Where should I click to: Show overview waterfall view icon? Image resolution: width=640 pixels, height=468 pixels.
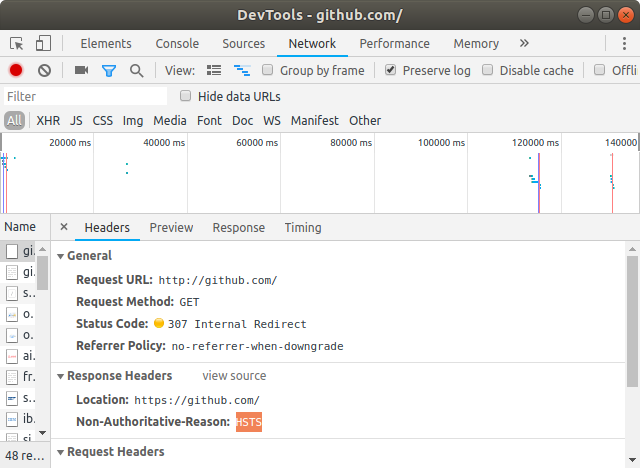pyautogui.click(x=242, y=70)
